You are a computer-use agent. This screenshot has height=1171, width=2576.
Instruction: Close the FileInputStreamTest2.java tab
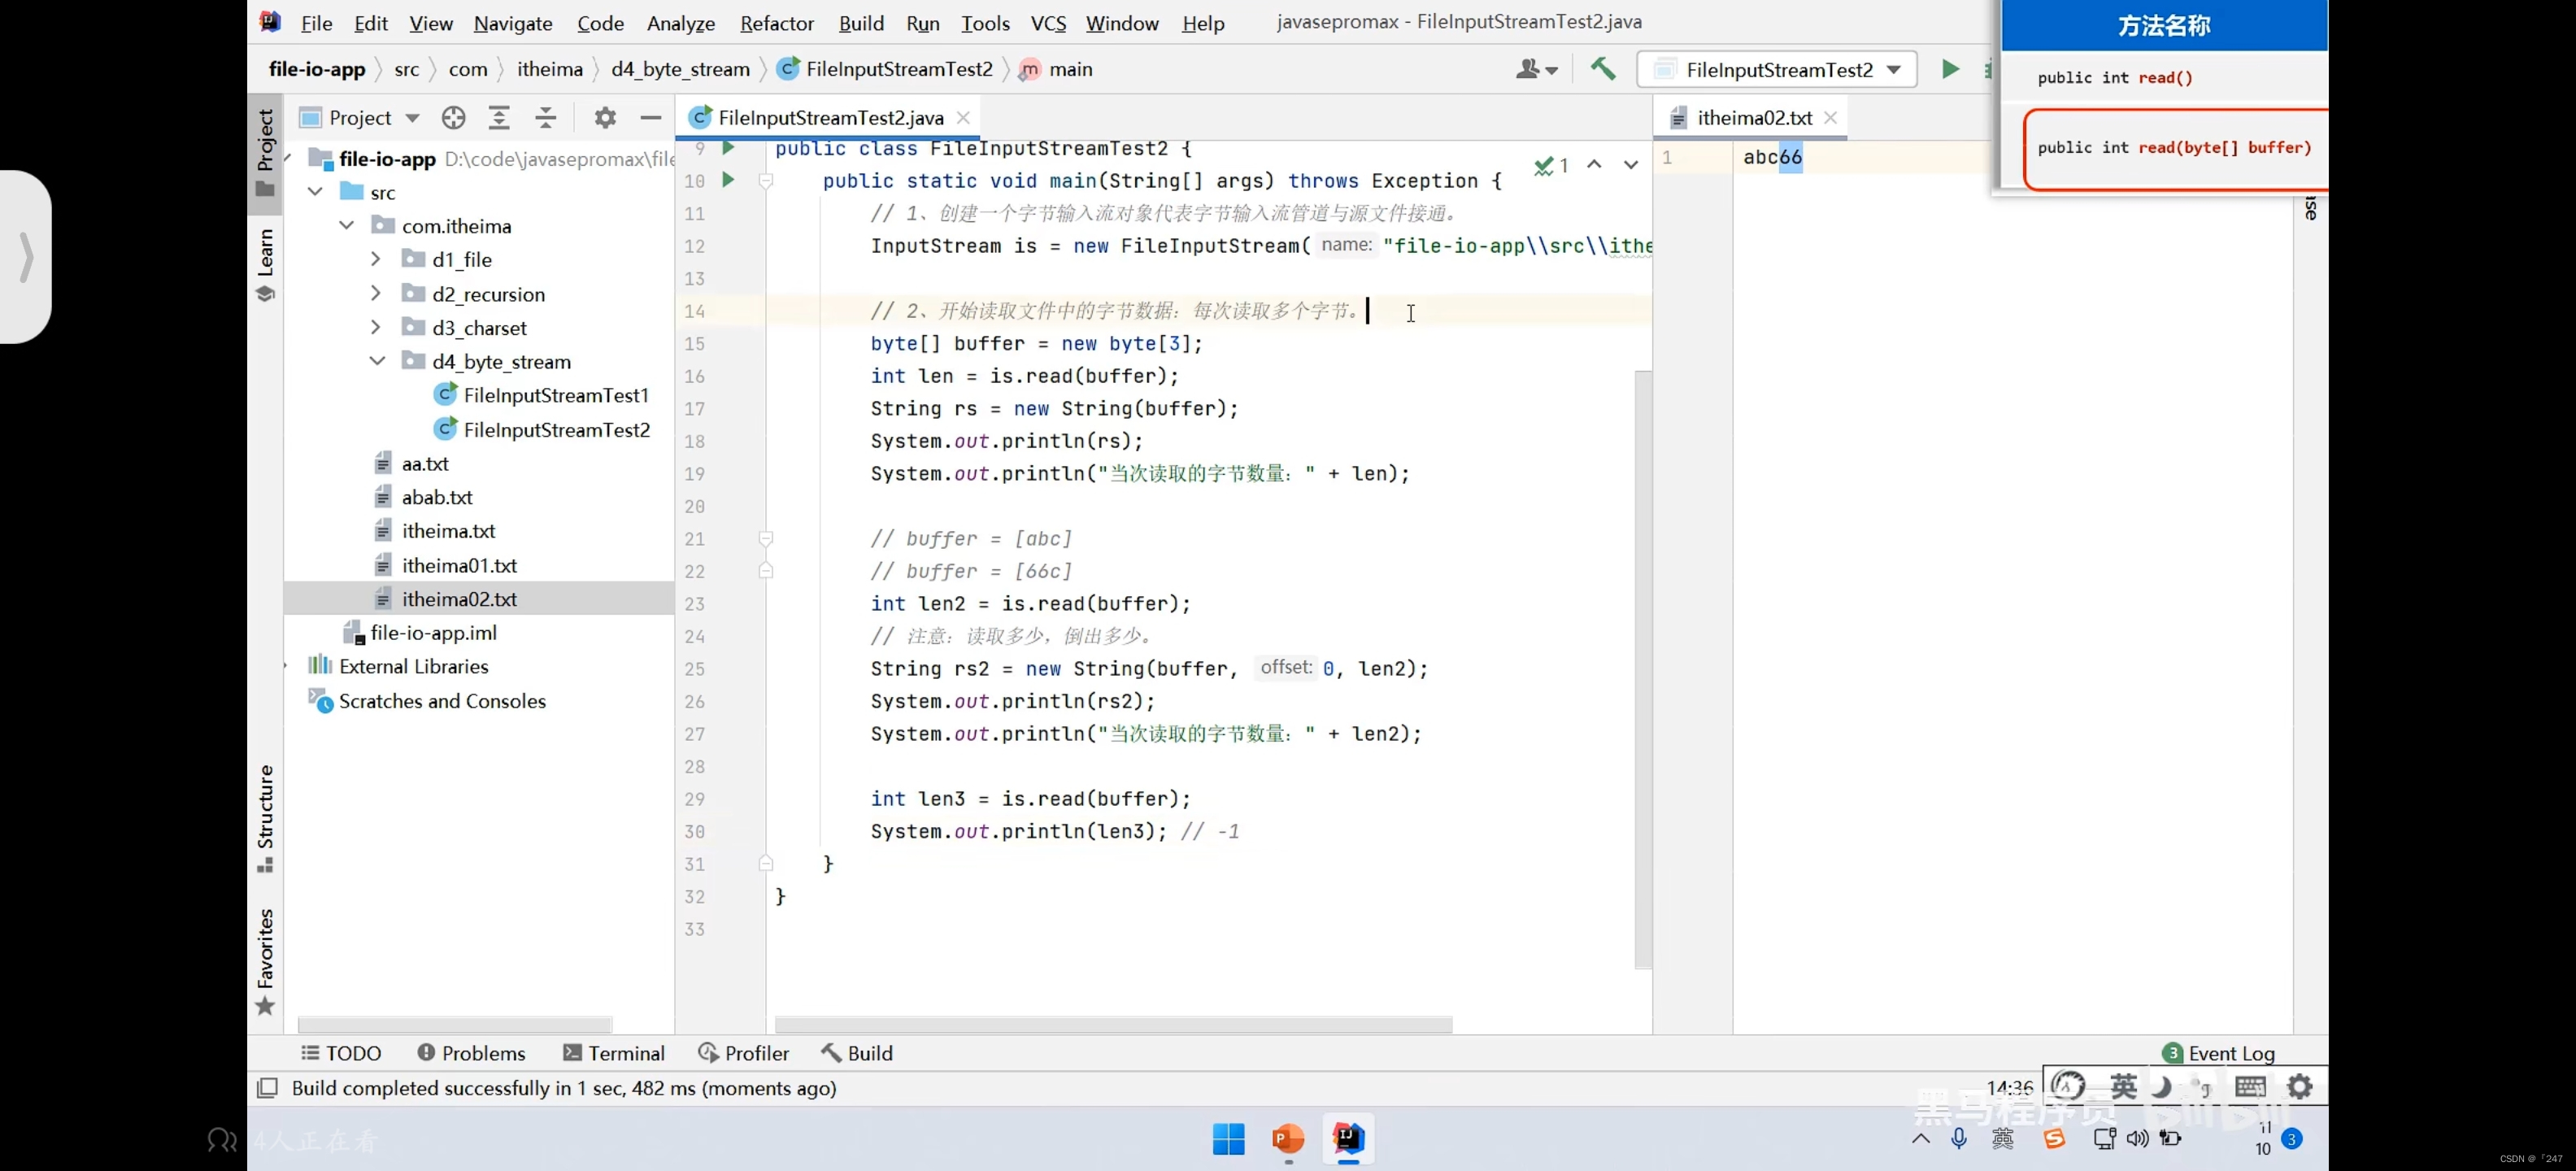point(963,118)
